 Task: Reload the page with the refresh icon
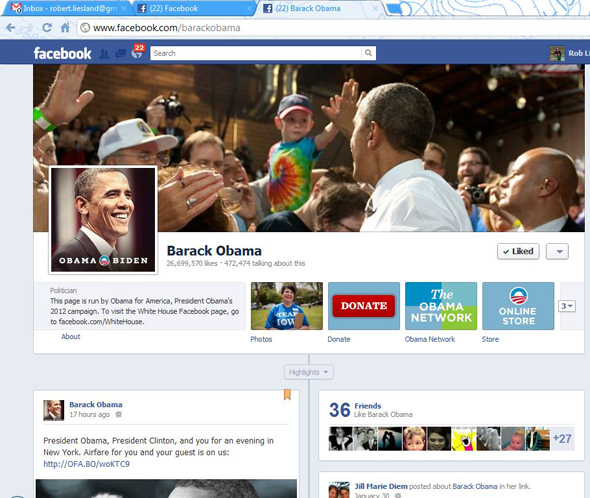coord(47,27)
